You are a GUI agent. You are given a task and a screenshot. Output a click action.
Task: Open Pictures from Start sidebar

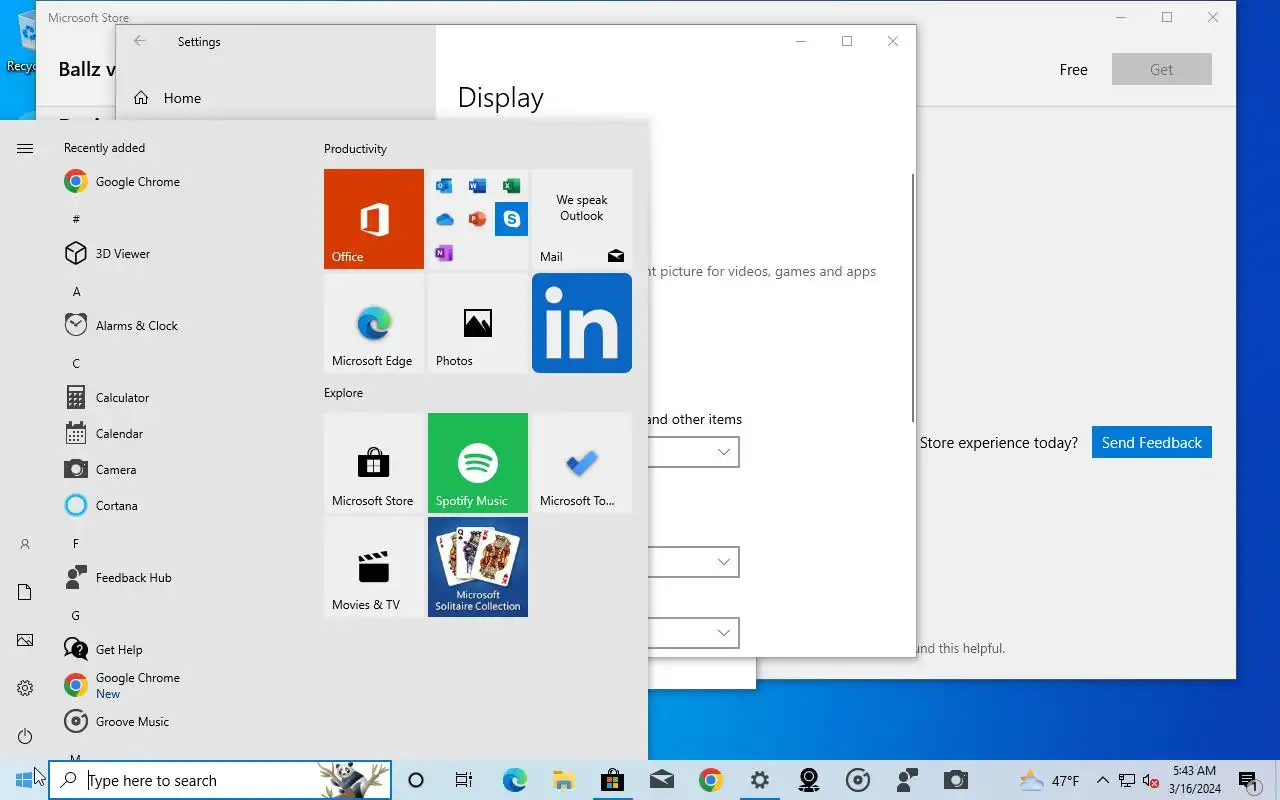click(x=25, y=640)
